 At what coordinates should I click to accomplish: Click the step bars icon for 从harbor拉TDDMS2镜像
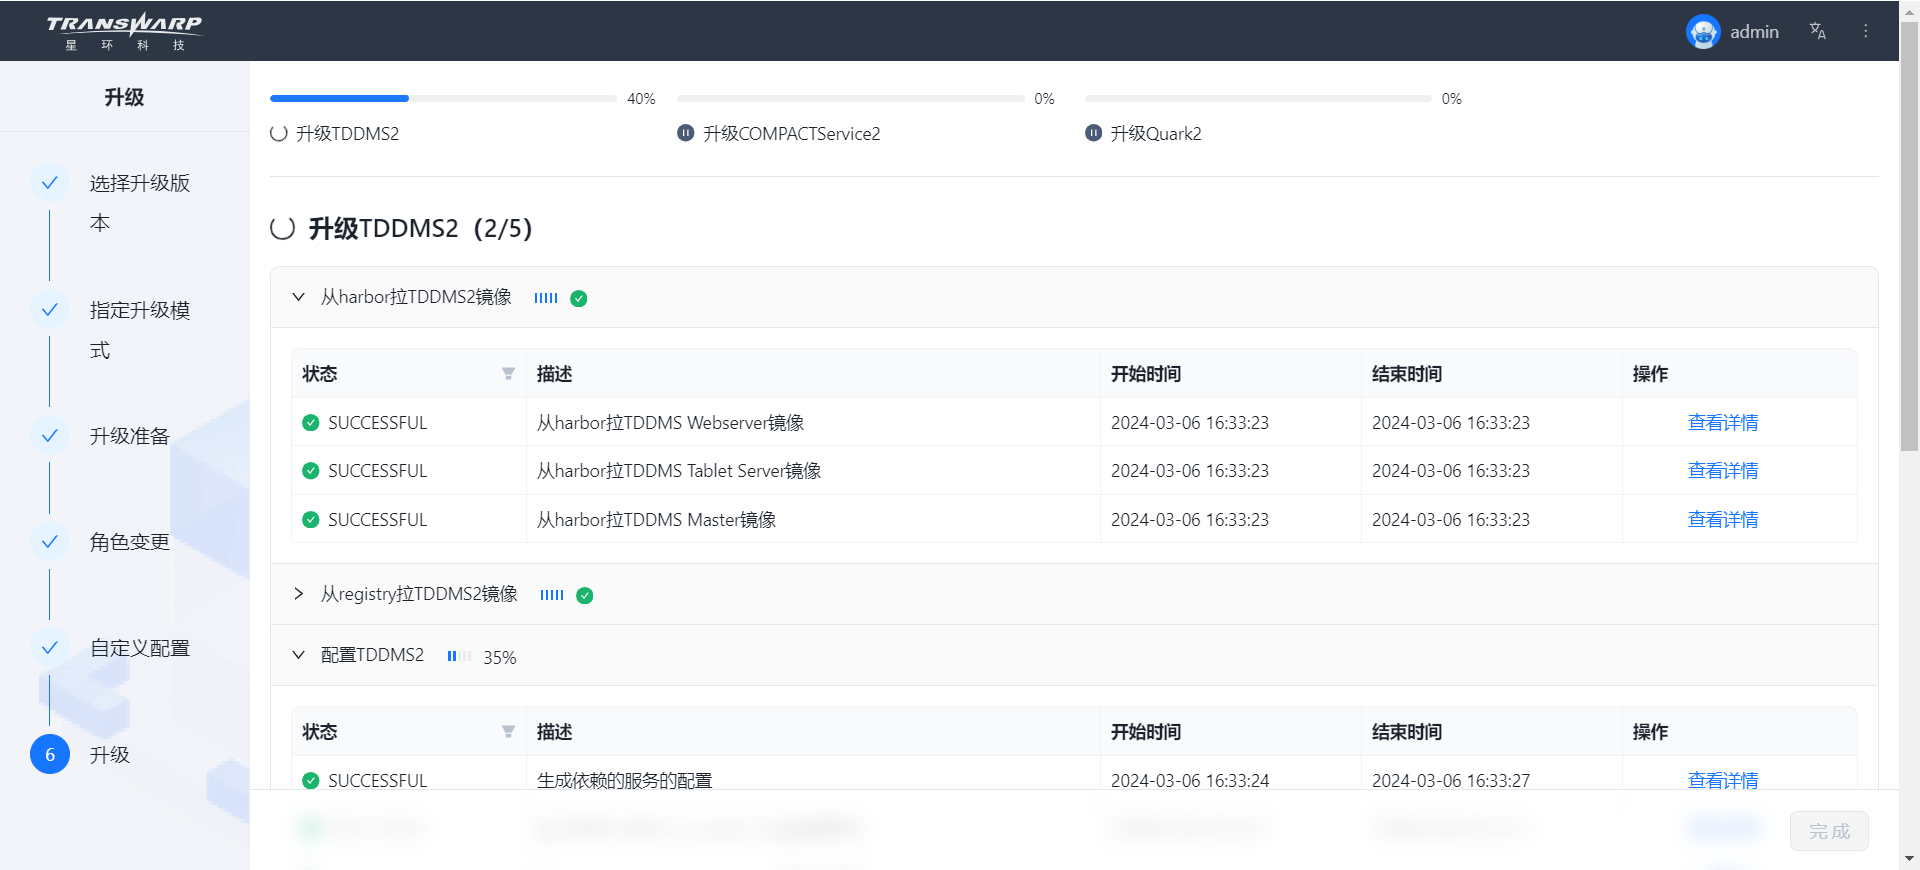(546, 298)
